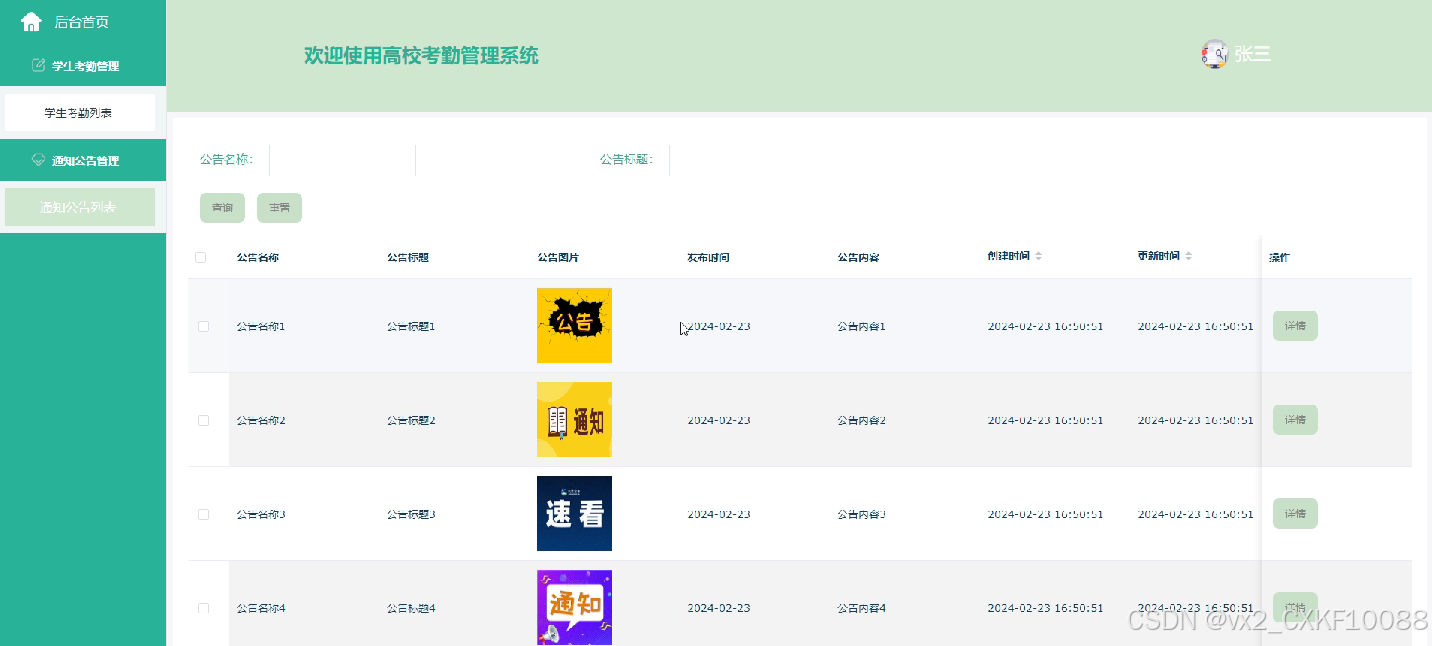The width and height of the screenshot is (1432, 646).
Task: Check the checkbox for 公告名称4 row
Action: click(x=203, y=608)
